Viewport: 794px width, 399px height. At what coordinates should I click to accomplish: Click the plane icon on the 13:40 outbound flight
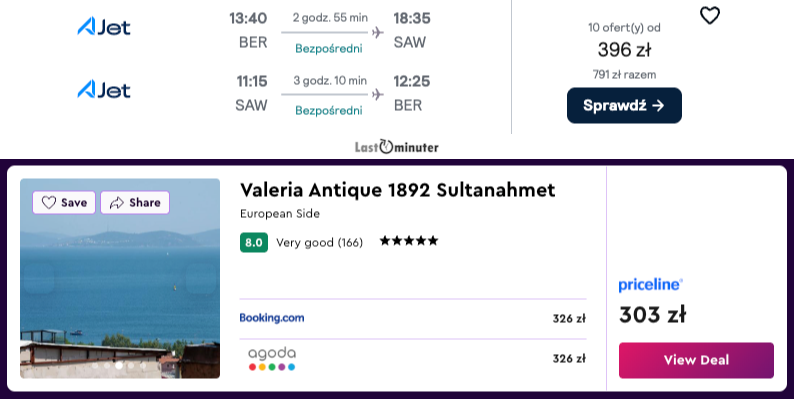tap(377, 32)
